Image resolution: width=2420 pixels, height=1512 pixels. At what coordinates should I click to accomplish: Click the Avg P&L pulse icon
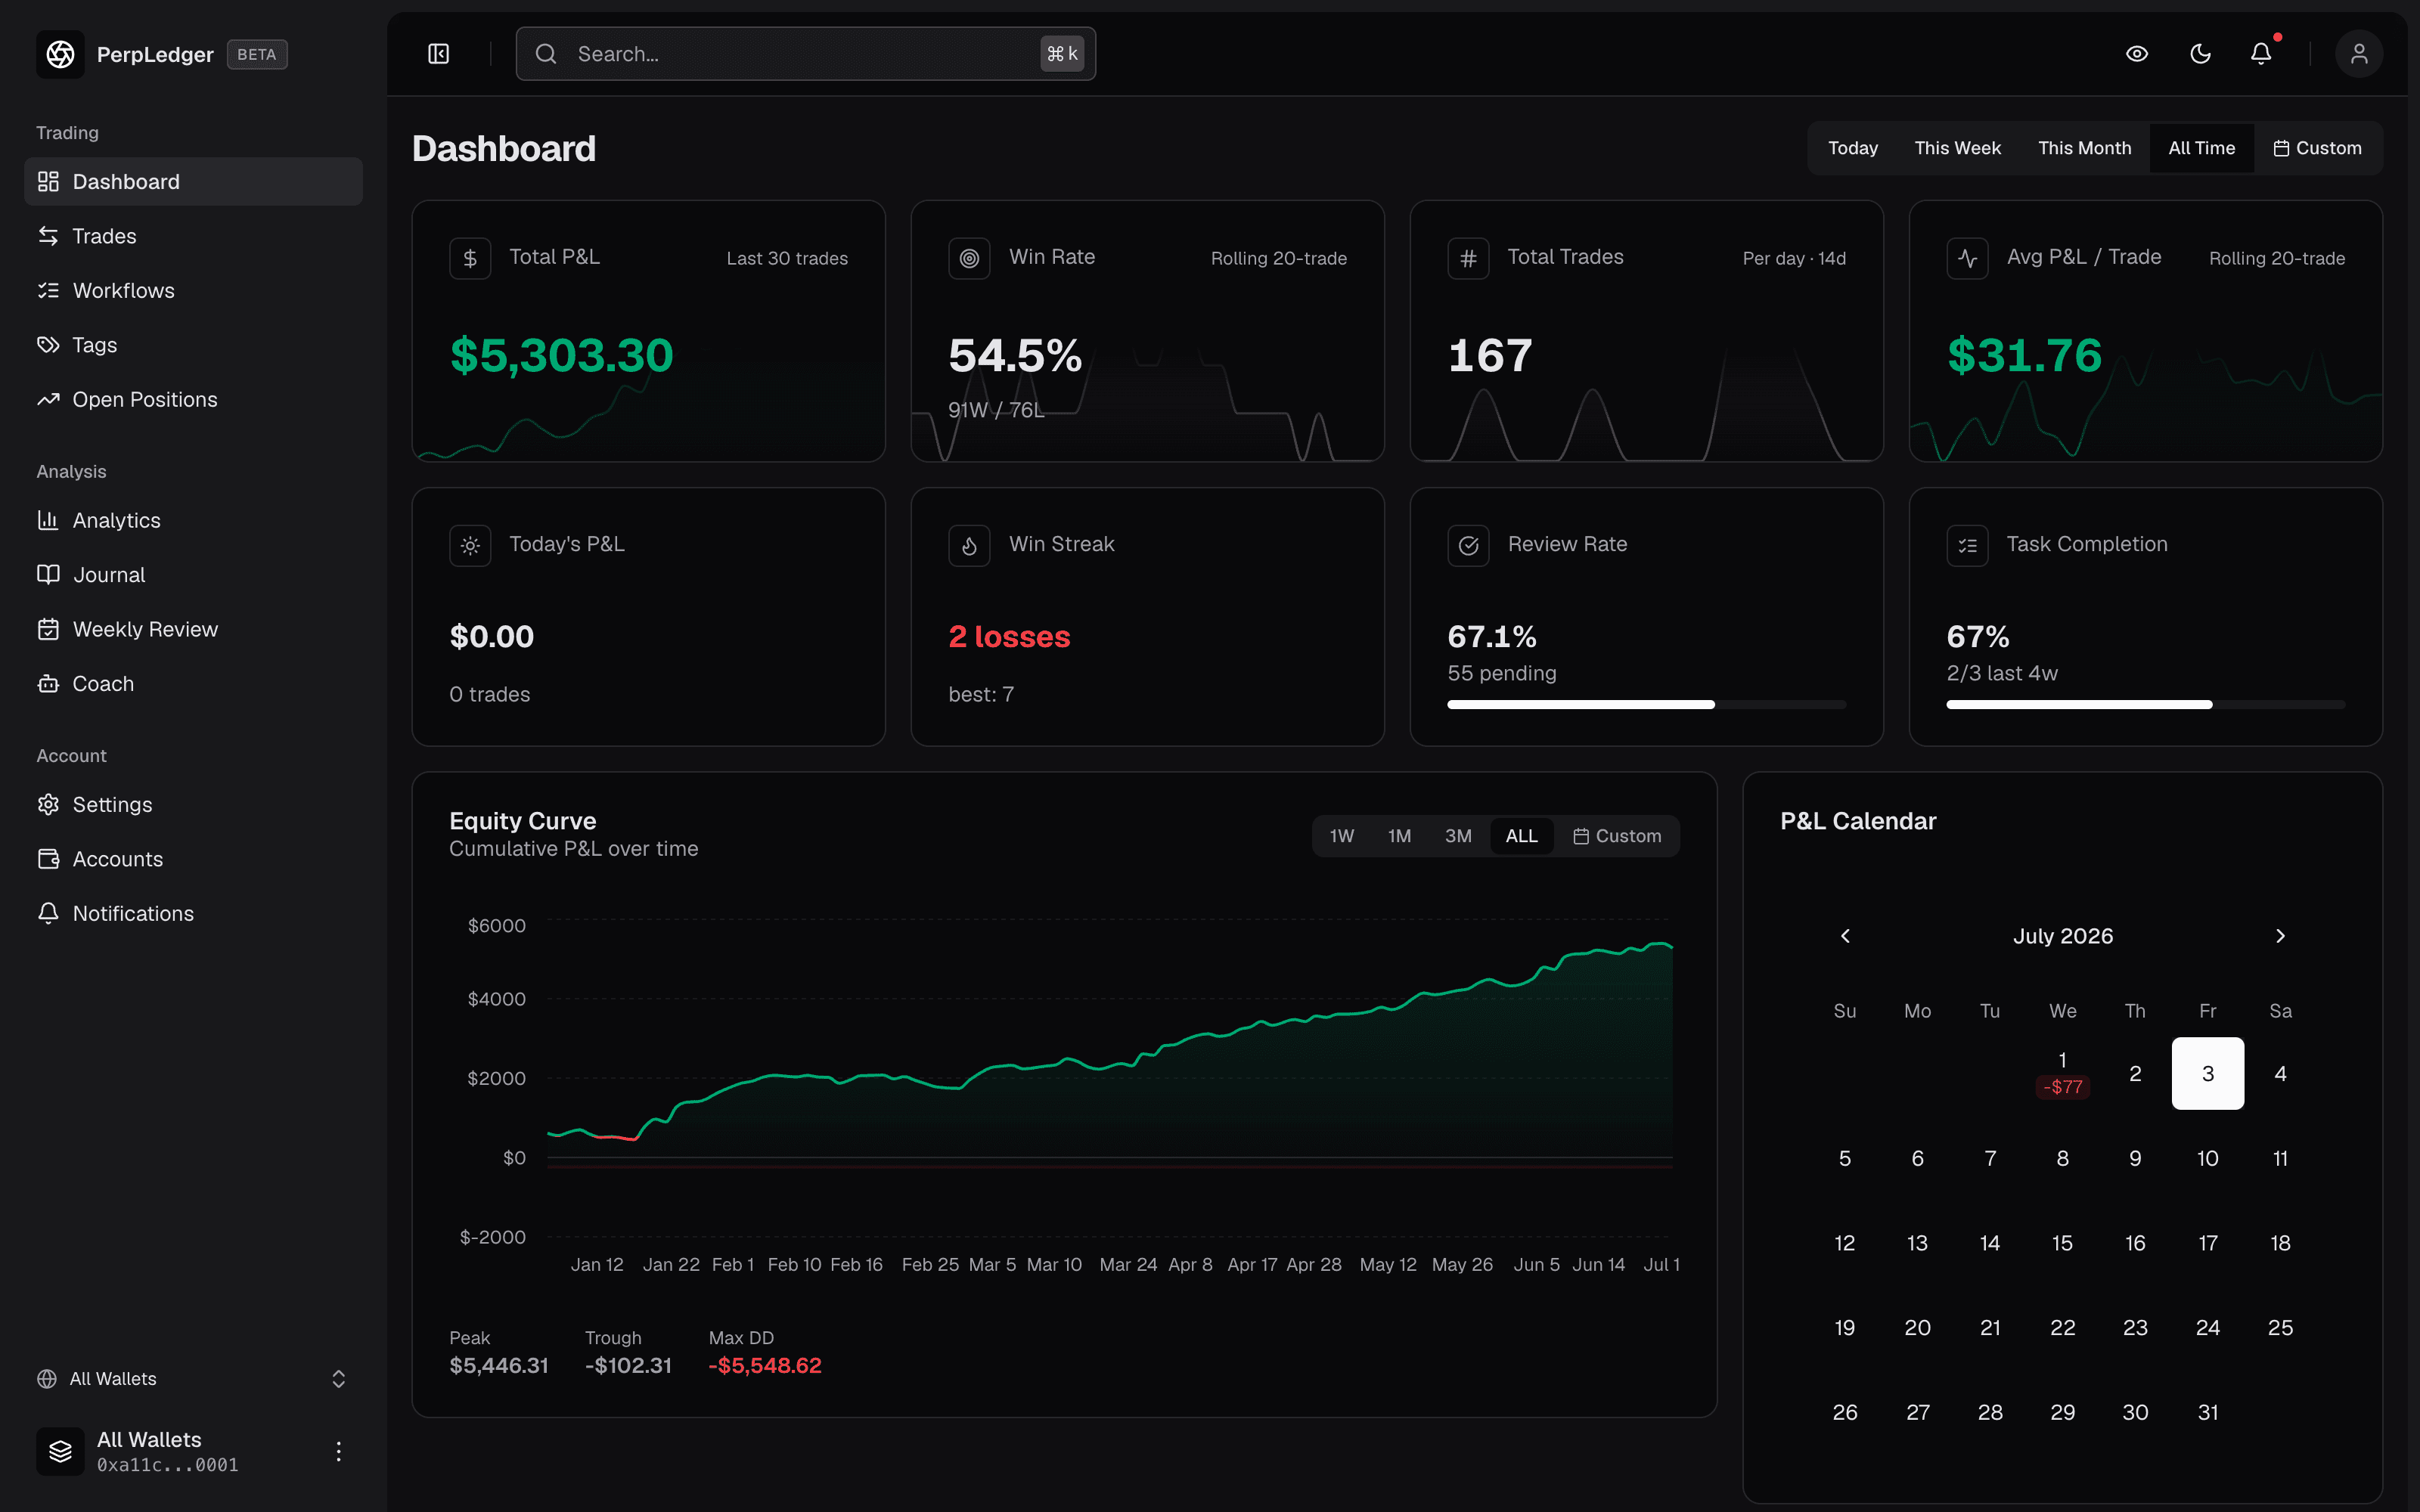(x=1967, y=259)
